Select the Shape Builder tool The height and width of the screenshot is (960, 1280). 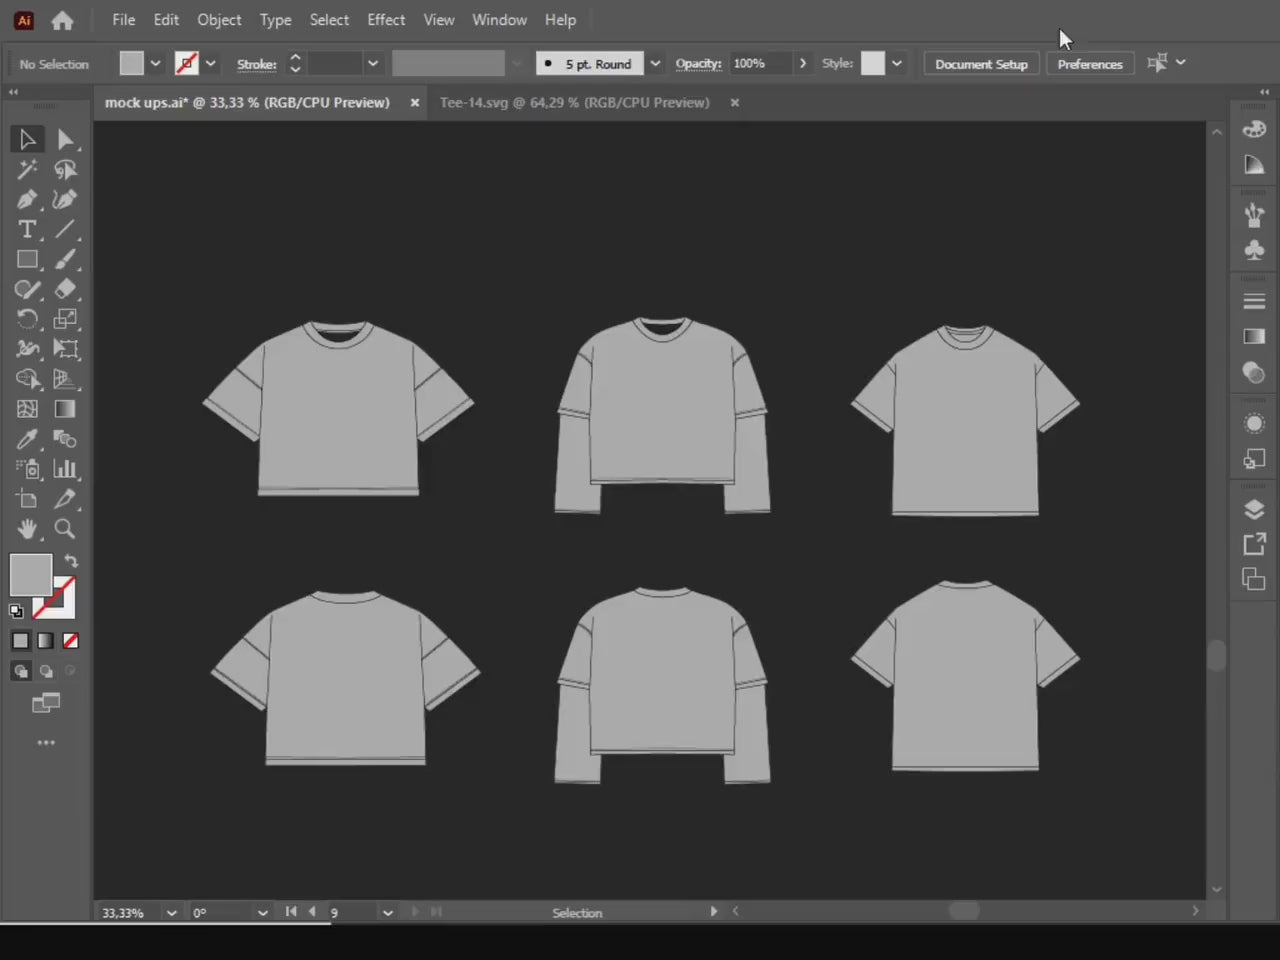coord(27,379)
